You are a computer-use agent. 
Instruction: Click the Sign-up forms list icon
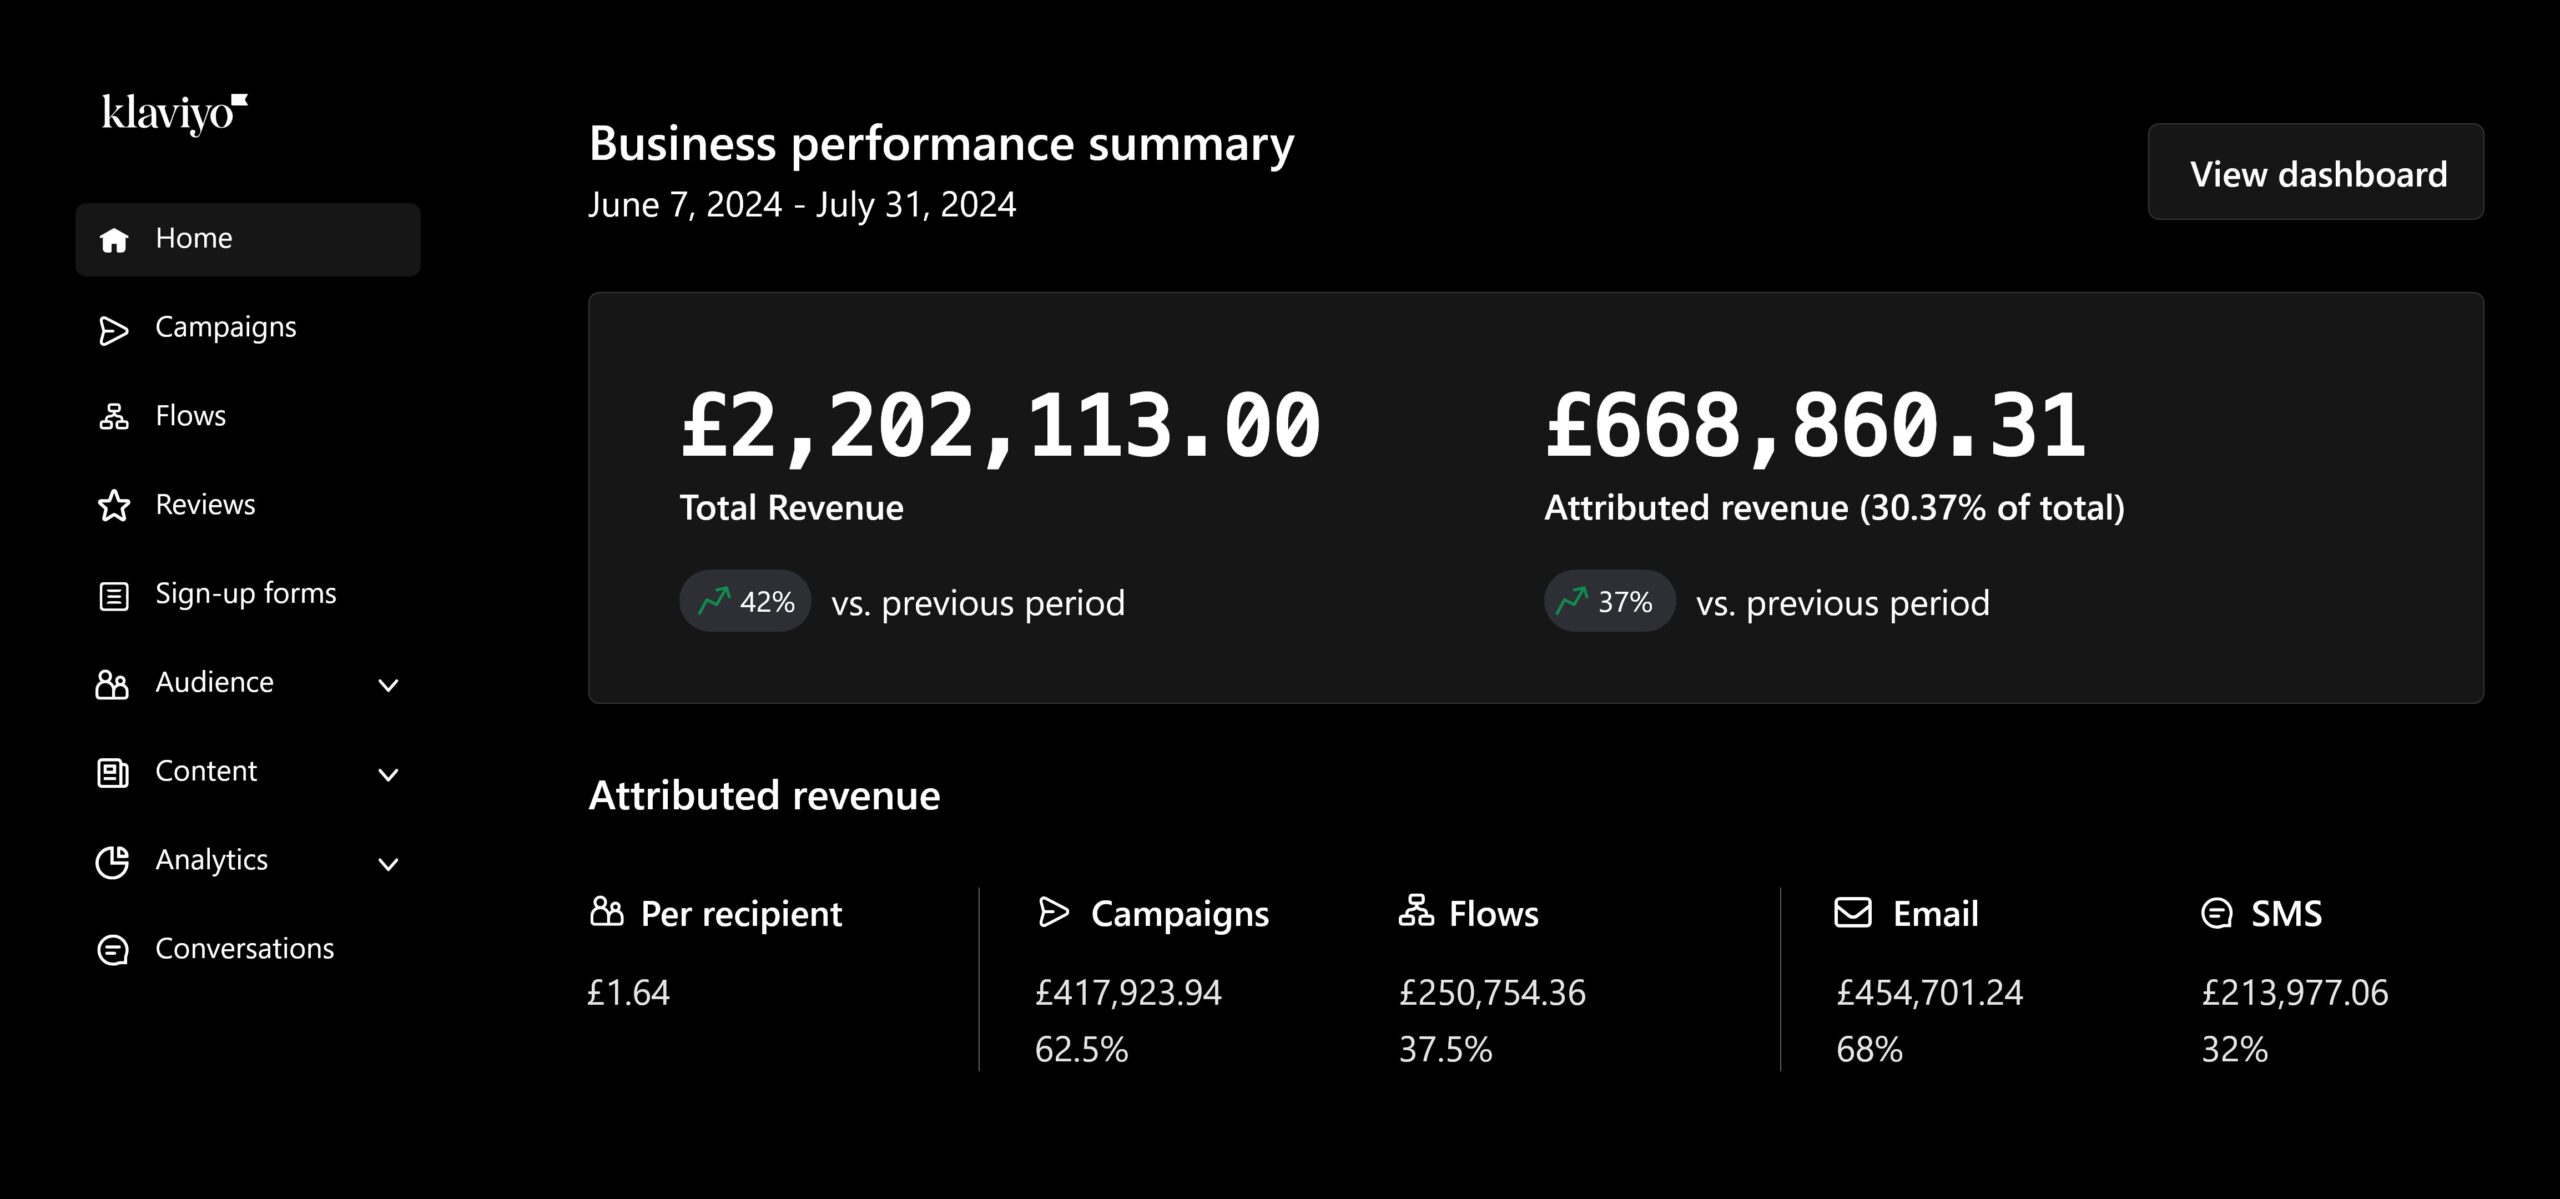pyautogui.click(x=114, y=596)
